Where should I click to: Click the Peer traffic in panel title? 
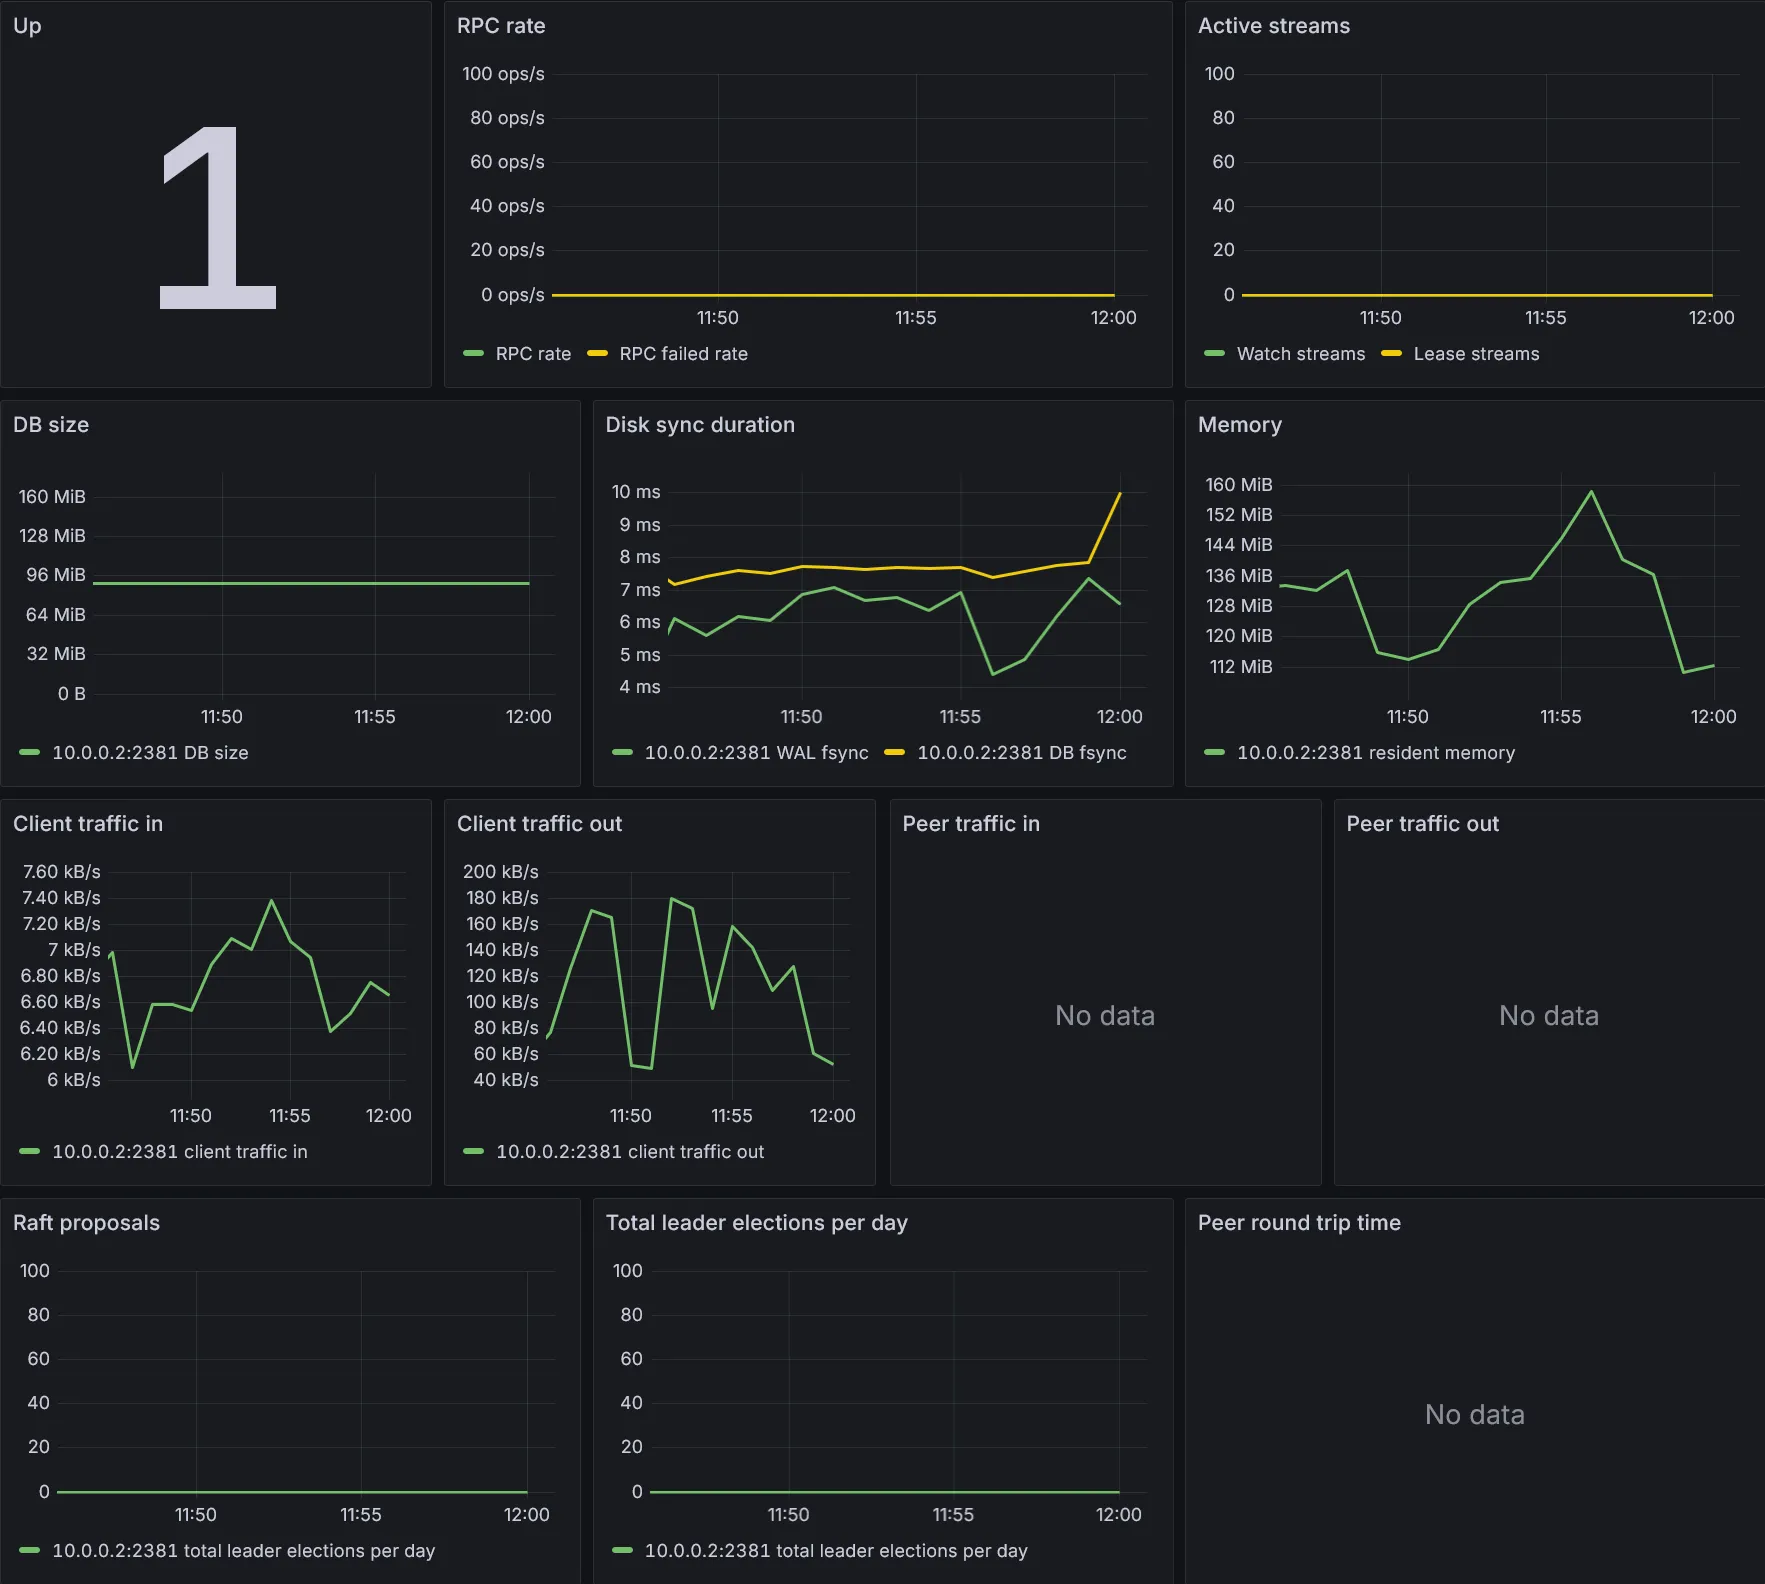tap(970, 824)
